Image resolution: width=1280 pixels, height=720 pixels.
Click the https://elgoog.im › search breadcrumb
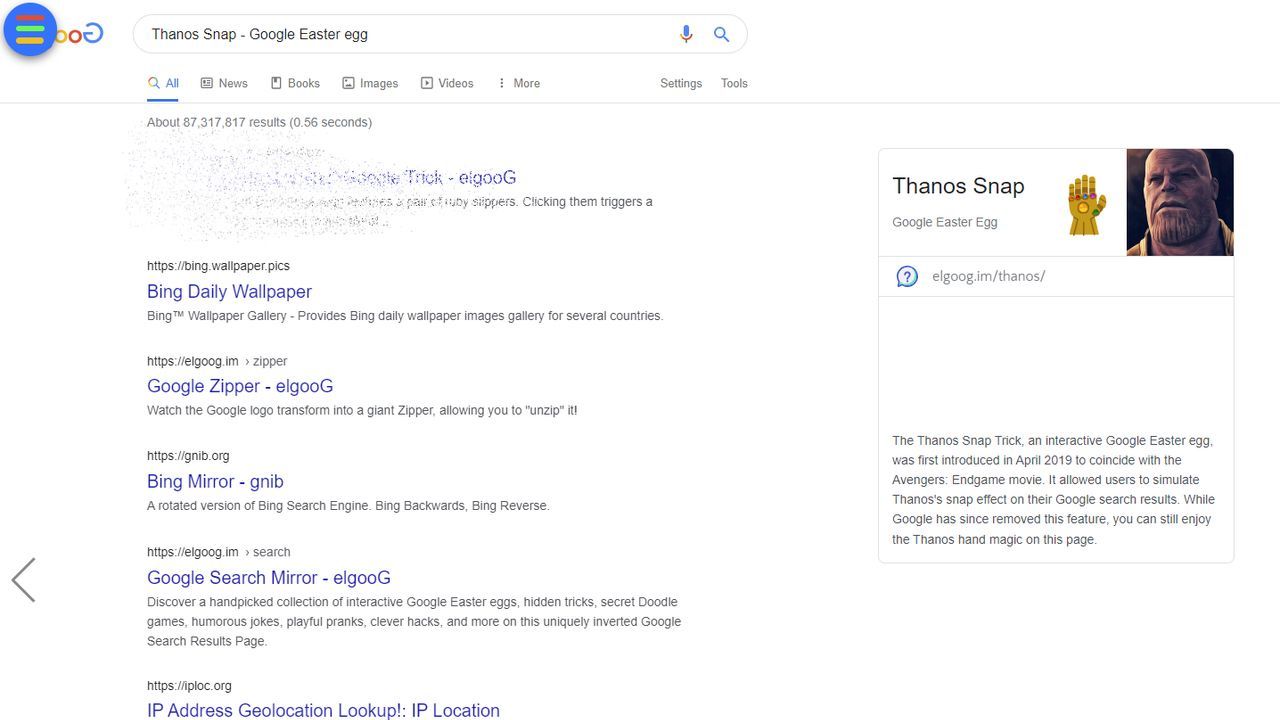point(219,552)
